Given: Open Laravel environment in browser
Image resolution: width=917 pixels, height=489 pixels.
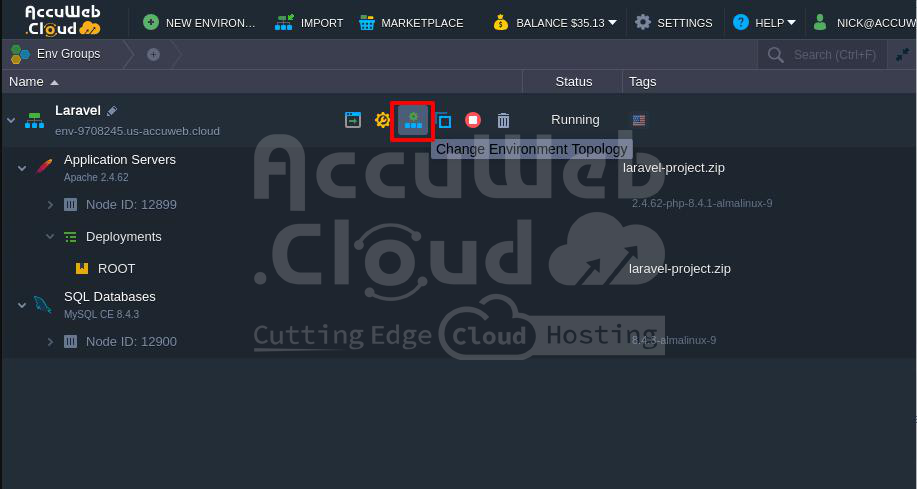Looking at the screenshot, I should tap(353, 120).
